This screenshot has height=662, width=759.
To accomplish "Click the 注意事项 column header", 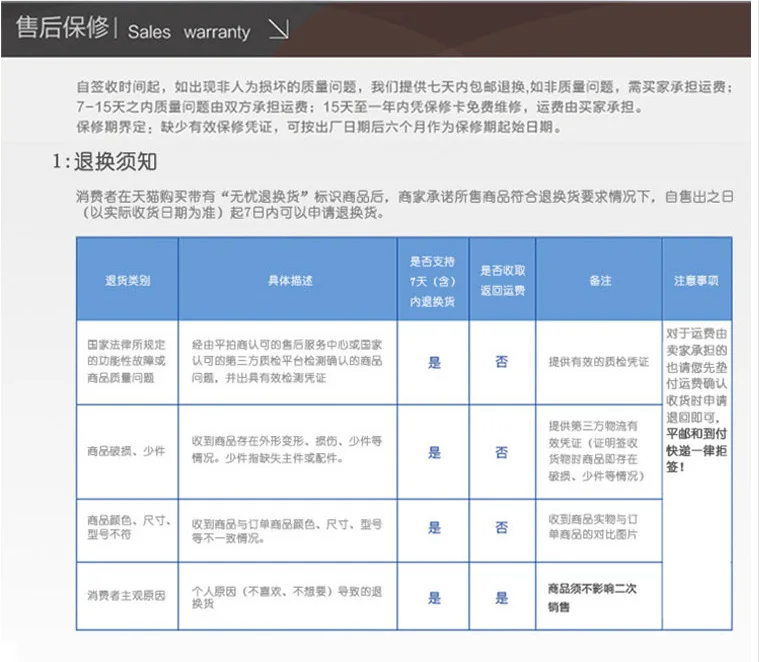I will [x=696, y=280].
